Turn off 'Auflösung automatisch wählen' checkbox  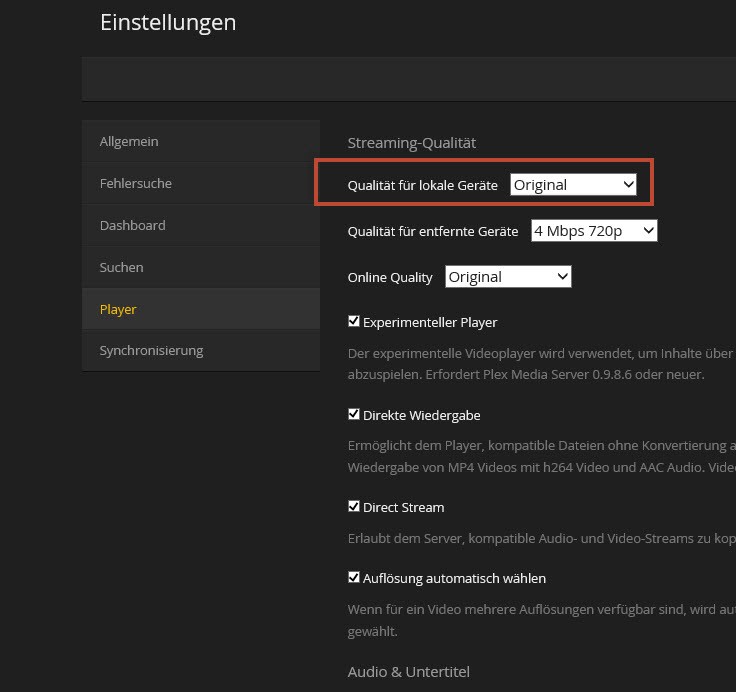354,577
